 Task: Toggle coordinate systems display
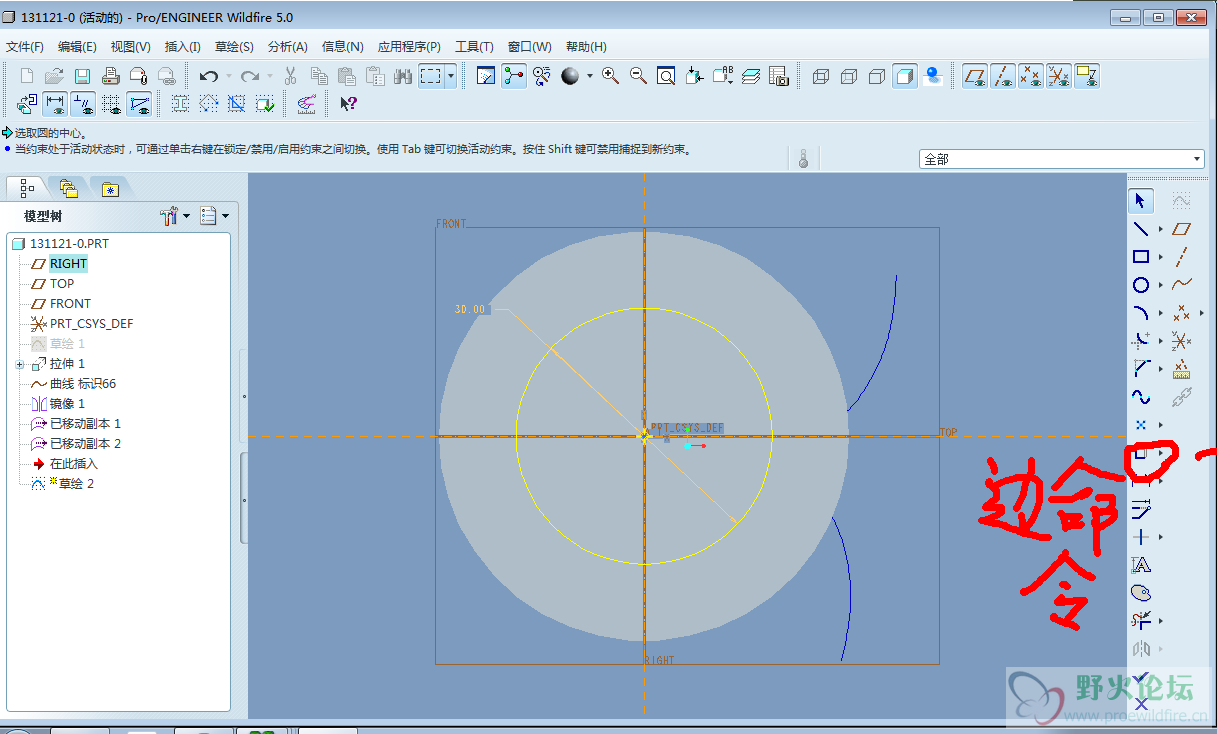1059,76
